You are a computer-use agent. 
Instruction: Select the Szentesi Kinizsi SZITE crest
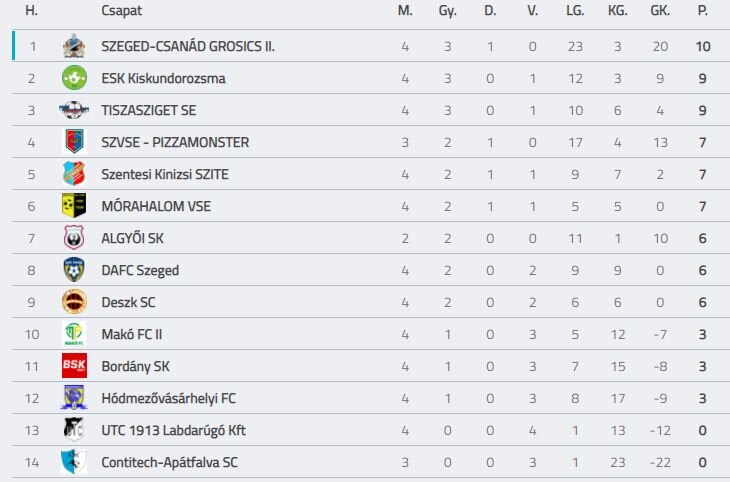point(74,174)
